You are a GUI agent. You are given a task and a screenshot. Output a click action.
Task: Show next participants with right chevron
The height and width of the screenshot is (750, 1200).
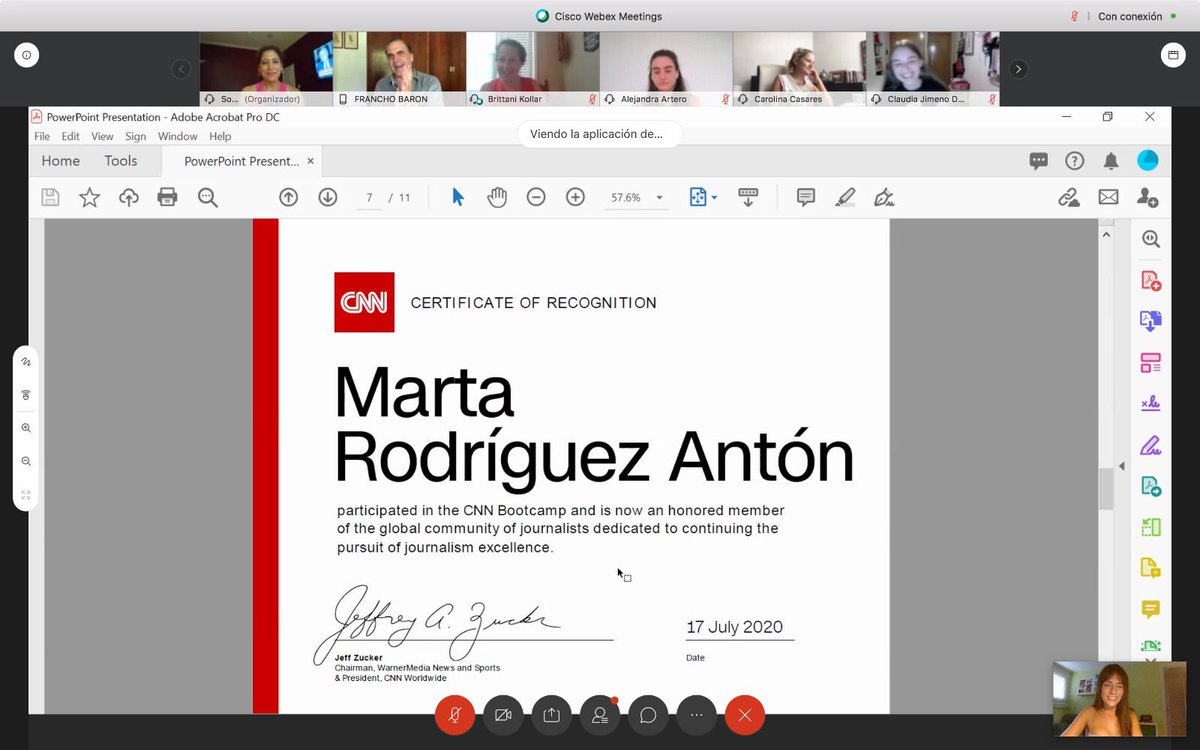[x=1018, y=69]
